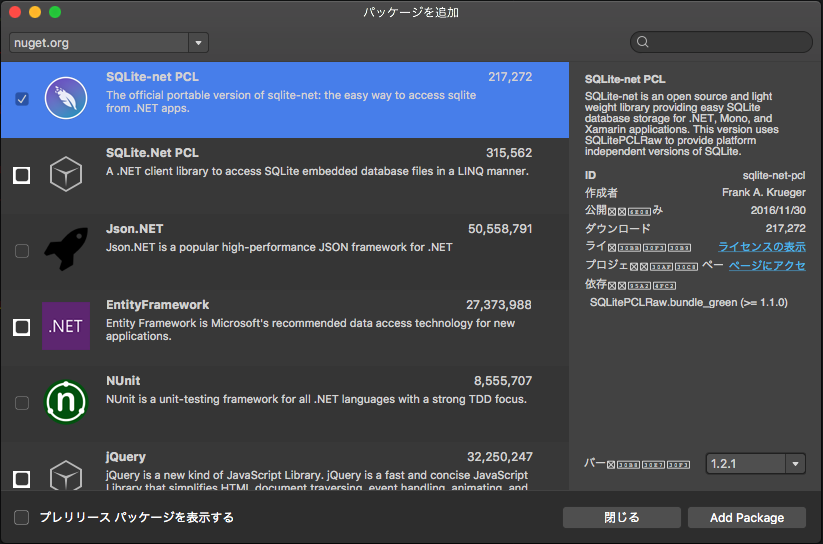Check the Json.NET package checkbox
Image resolution: width=823 pixels, height=544 pixels.
22,251
